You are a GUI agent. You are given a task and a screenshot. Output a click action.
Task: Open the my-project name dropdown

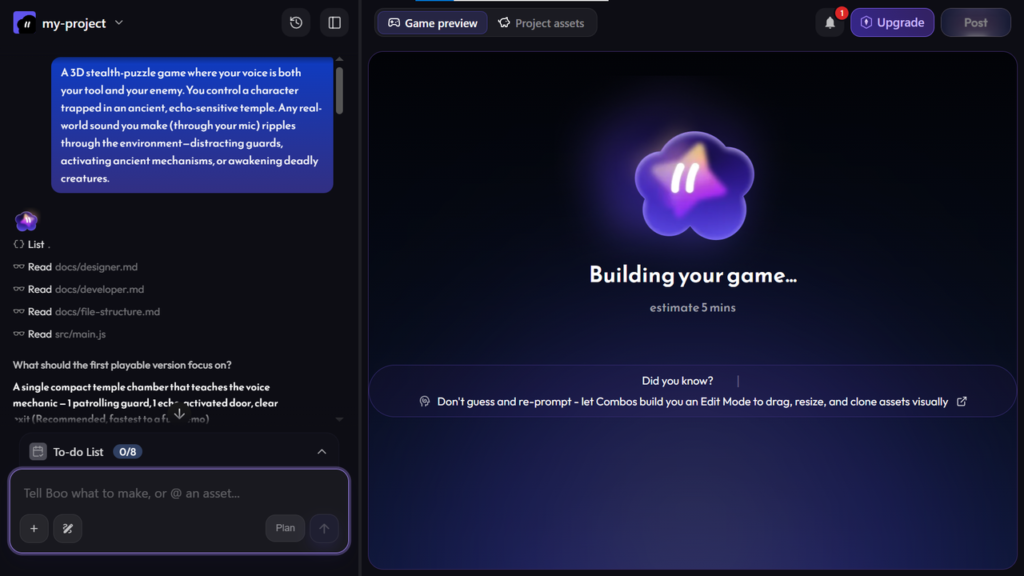(x=119, y=23)
